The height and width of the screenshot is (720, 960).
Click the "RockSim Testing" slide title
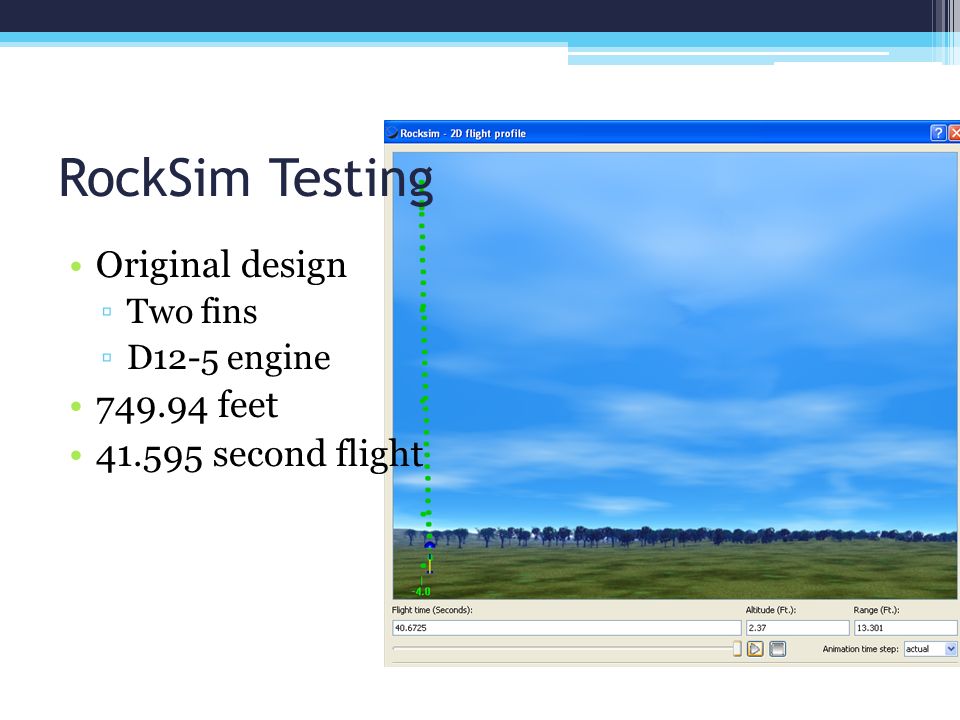click(x=246, y=179)
